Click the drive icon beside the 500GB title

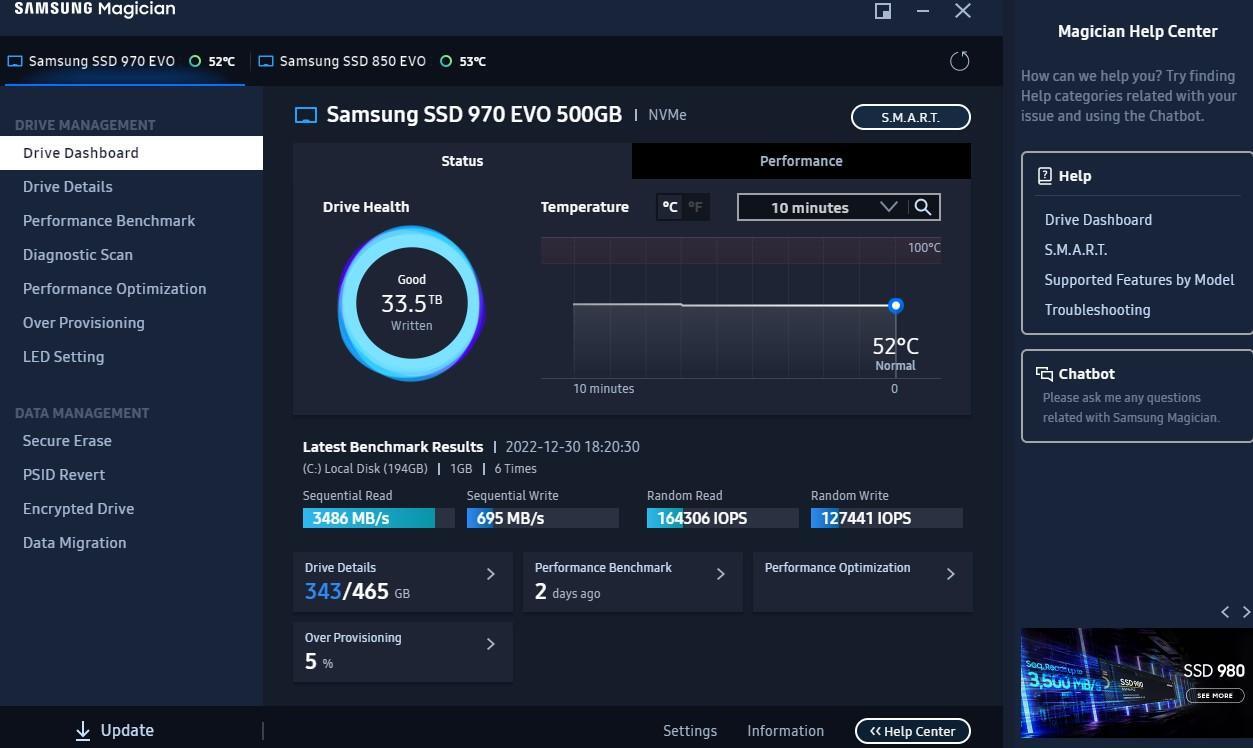pyautogui.click(x=305, y=115)
